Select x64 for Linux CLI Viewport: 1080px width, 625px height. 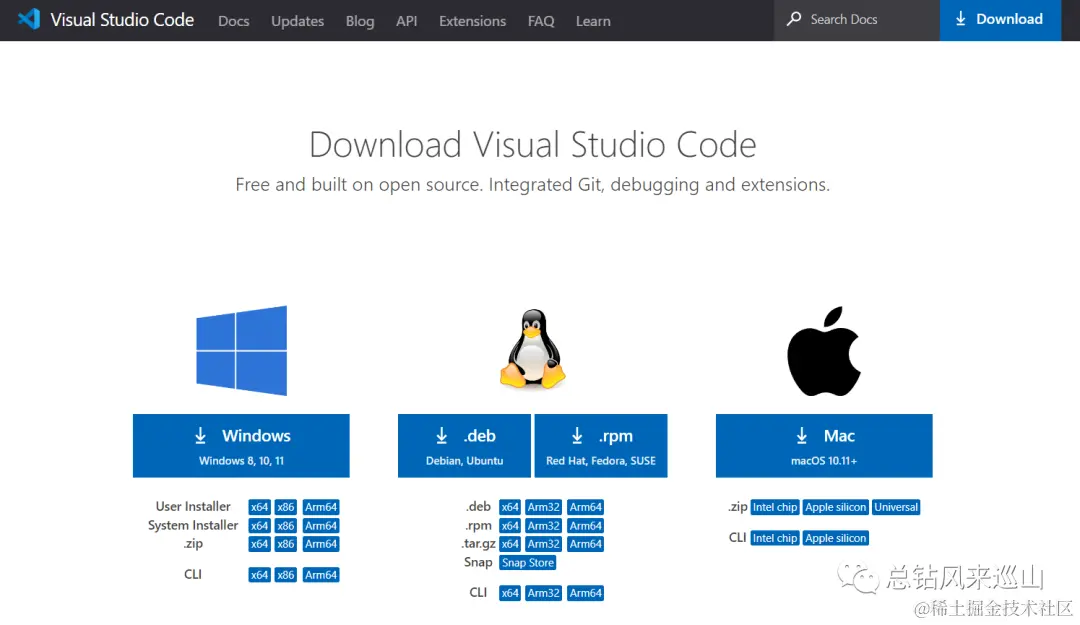tap(510, 593)
